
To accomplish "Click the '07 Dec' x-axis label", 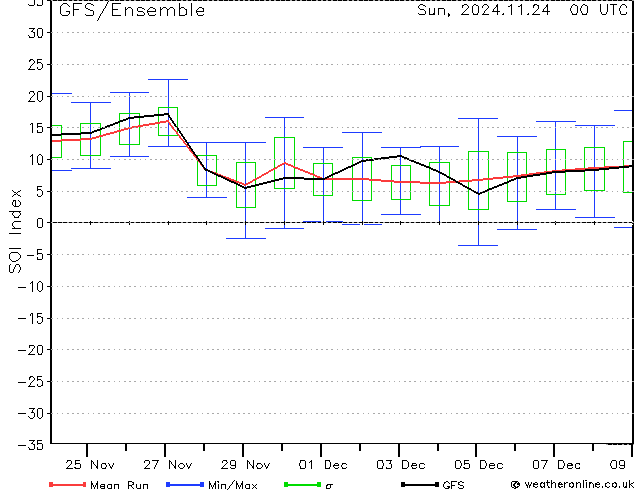I will [556, 465].
